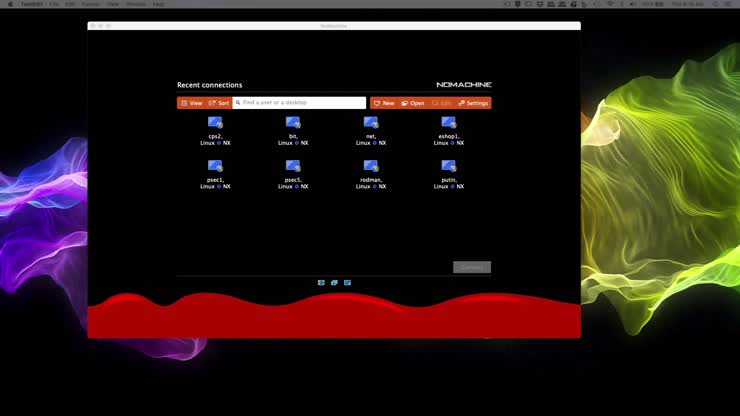This screenshot has width=740, height=416.
Task: Open the Help menu in the menu bar
Action: click(x=158, y=4)
